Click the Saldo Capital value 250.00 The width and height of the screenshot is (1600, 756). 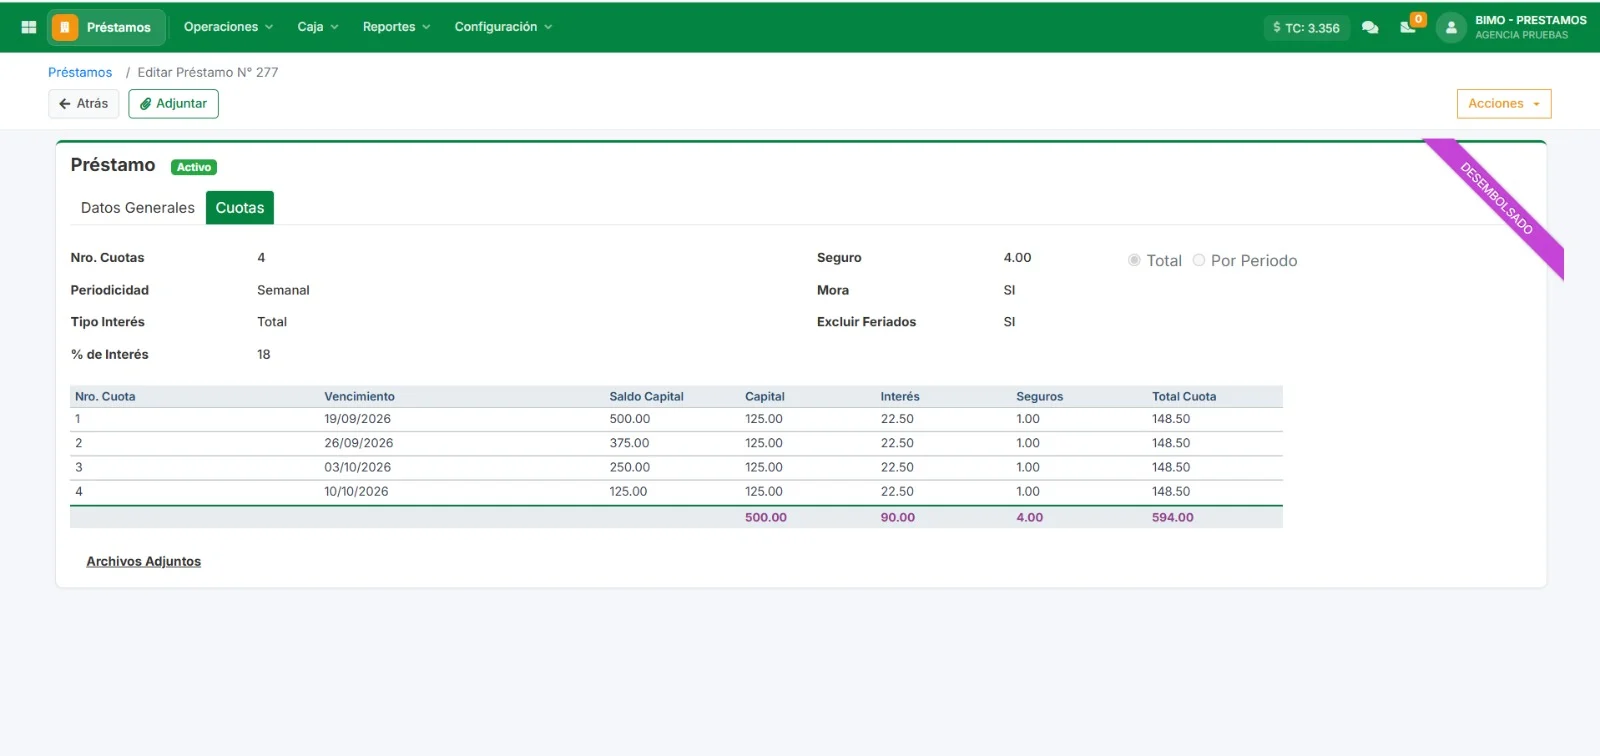tap(630, 467)
